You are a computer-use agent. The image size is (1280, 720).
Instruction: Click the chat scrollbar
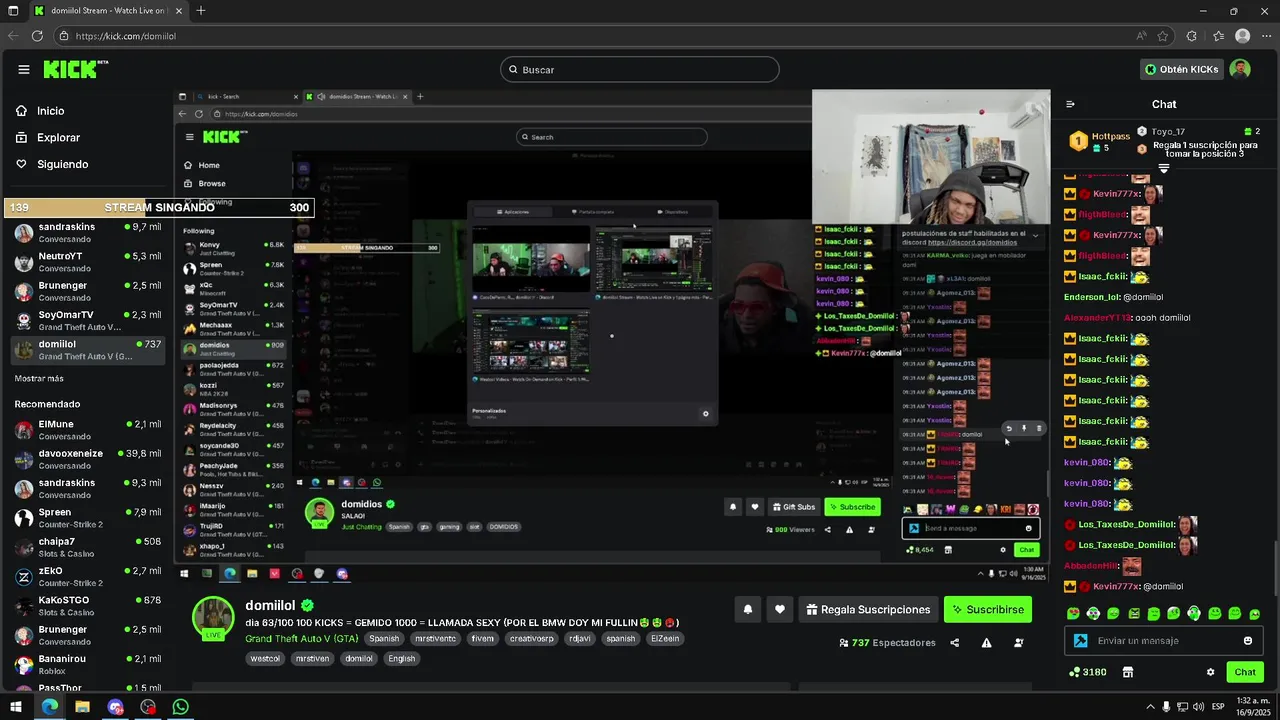[x=1276, y=567]
